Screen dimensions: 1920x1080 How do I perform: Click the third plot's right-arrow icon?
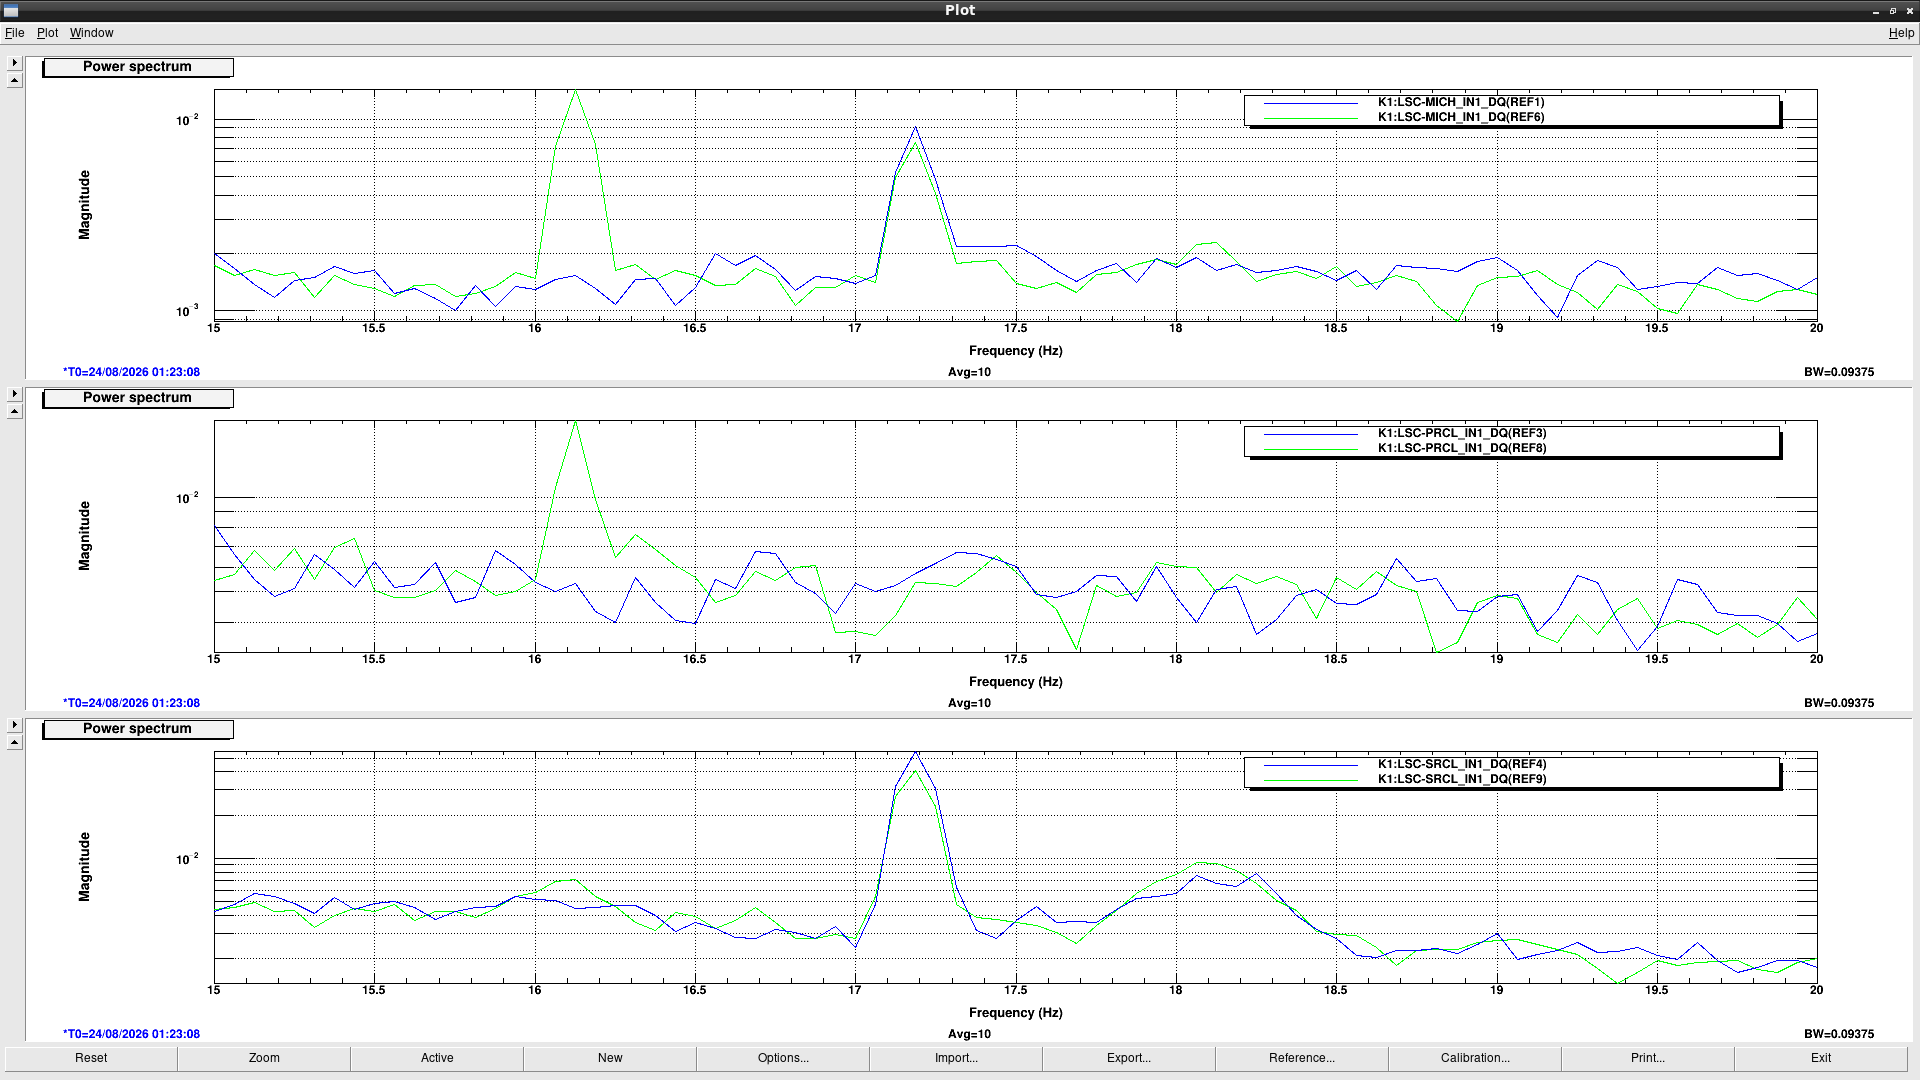click(x=14, y=725)
